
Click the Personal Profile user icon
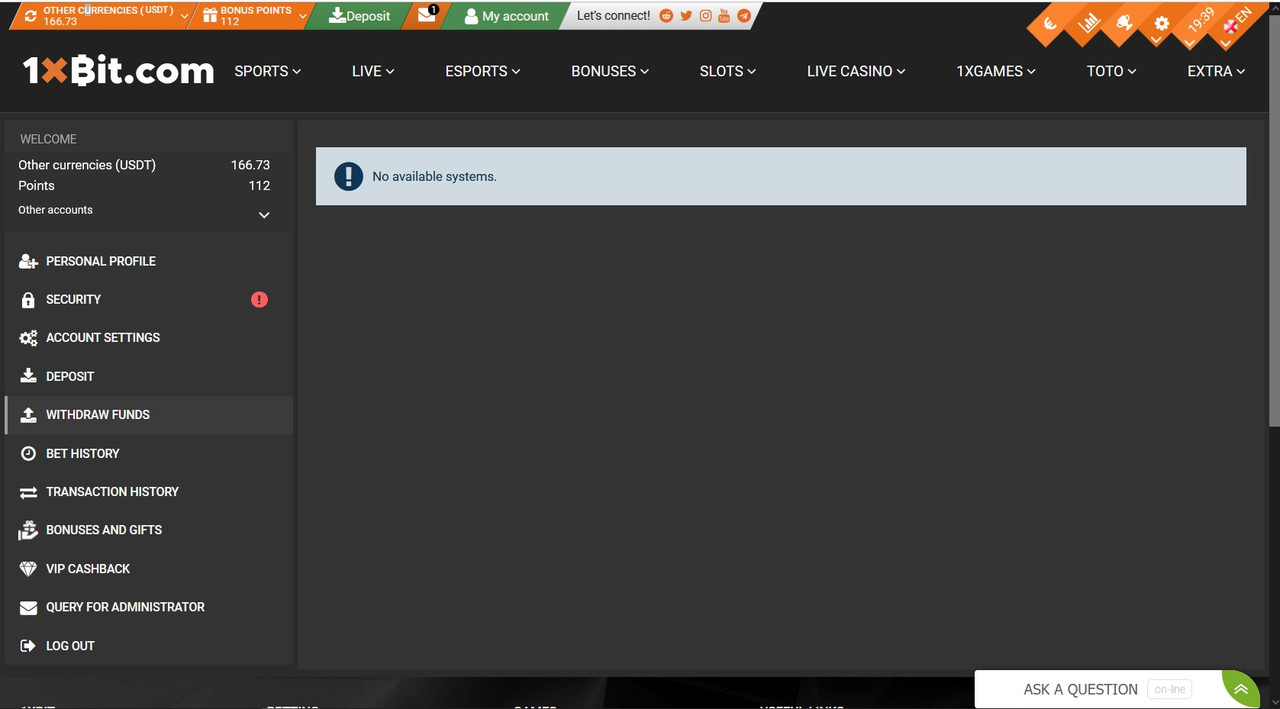(x=28, y=261)
